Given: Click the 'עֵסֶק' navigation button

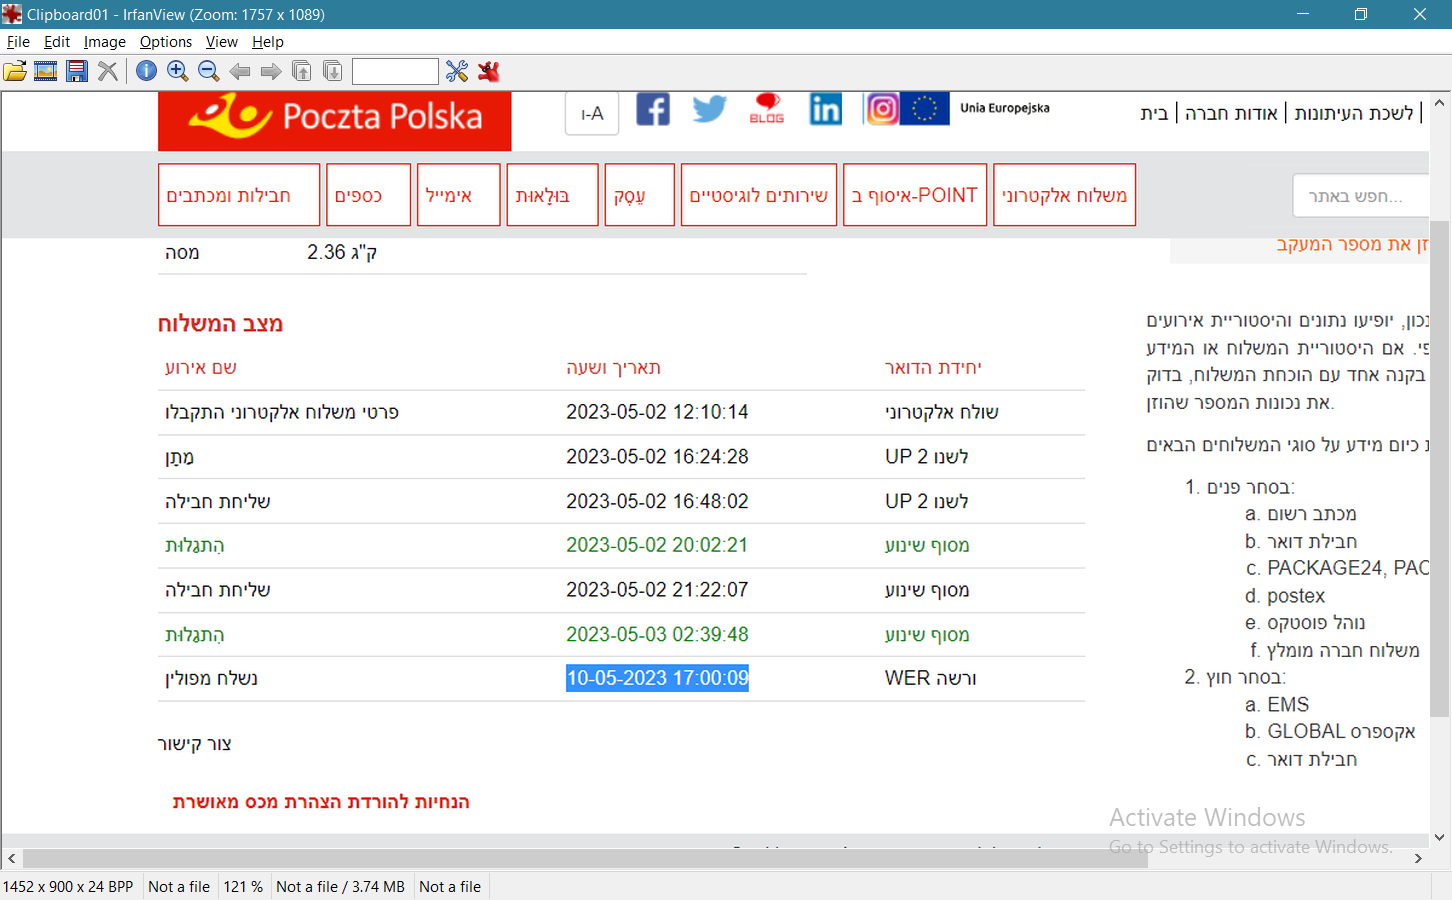Looking at the screenshot, I should pos(640,195).
